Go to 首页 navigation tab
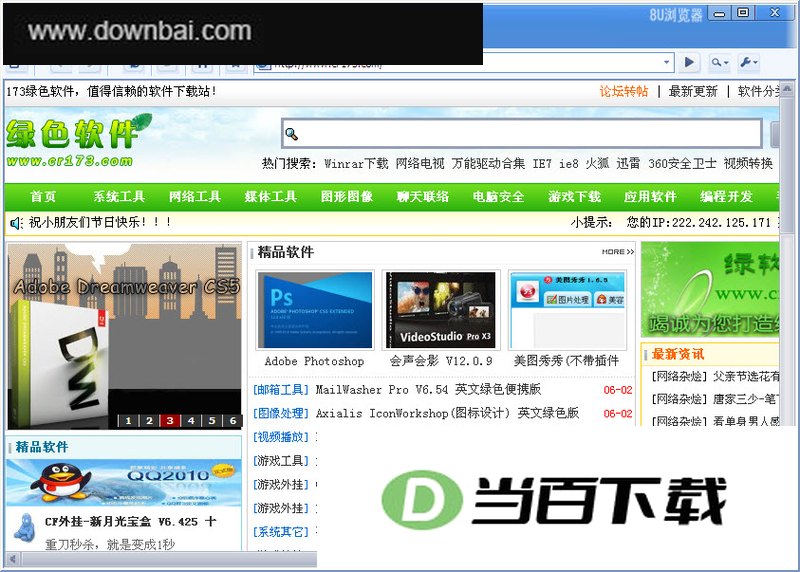 [x=43, y=196]
